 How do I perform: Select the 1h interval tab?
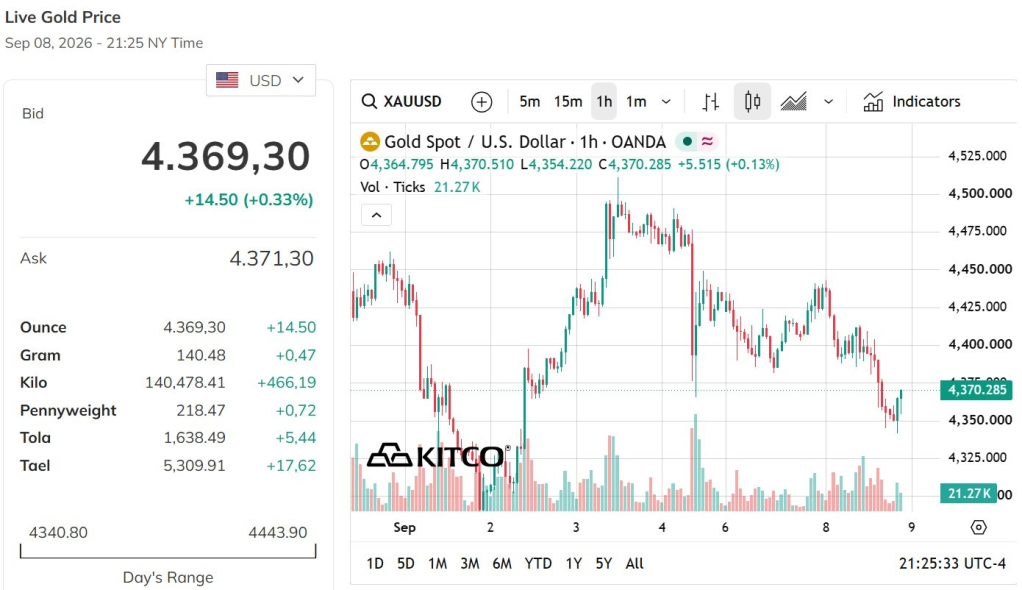click(x=604, y=102)
